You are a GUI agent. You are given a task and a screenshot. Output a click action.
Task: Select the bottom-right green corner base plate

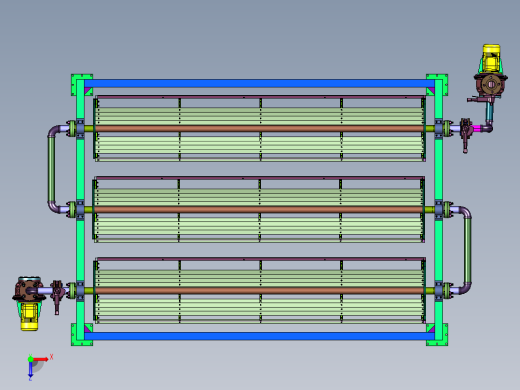(445, 335)
